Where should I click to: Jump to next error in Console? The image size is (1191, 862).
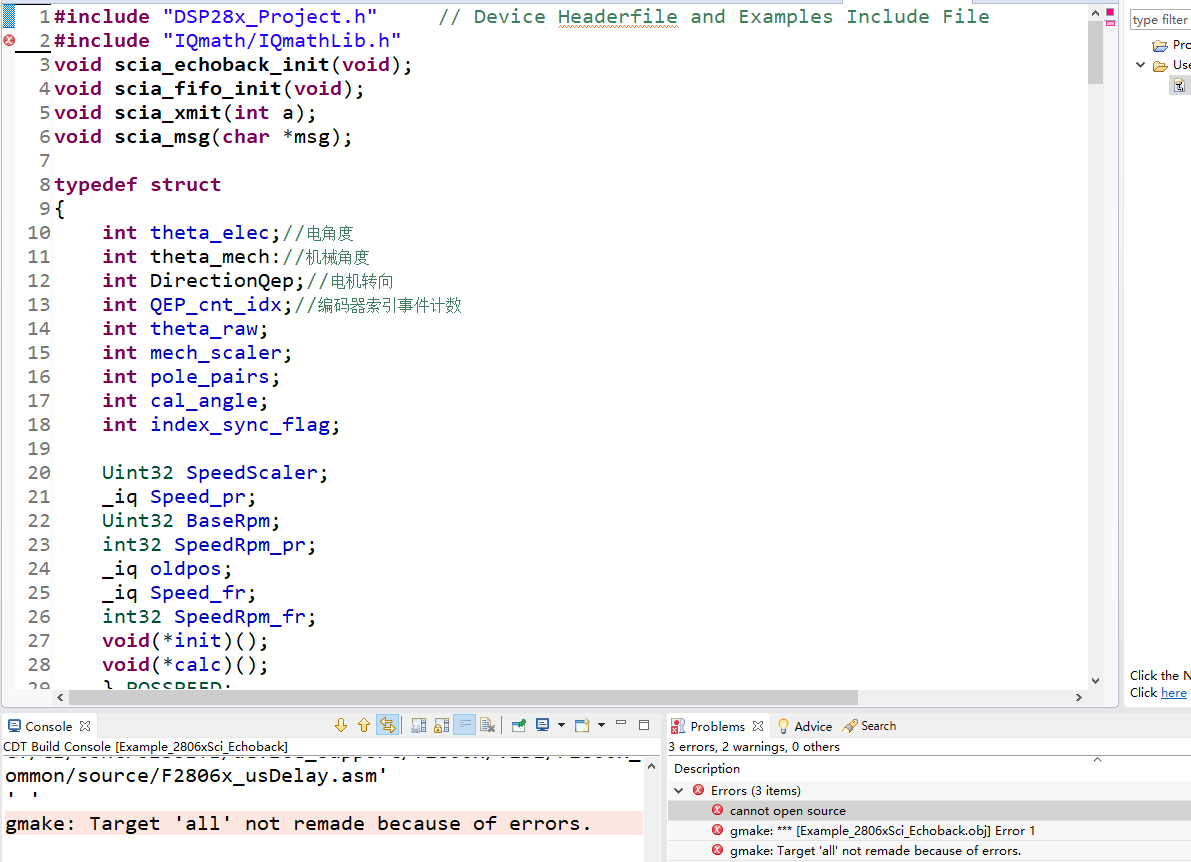pos(341,726)
